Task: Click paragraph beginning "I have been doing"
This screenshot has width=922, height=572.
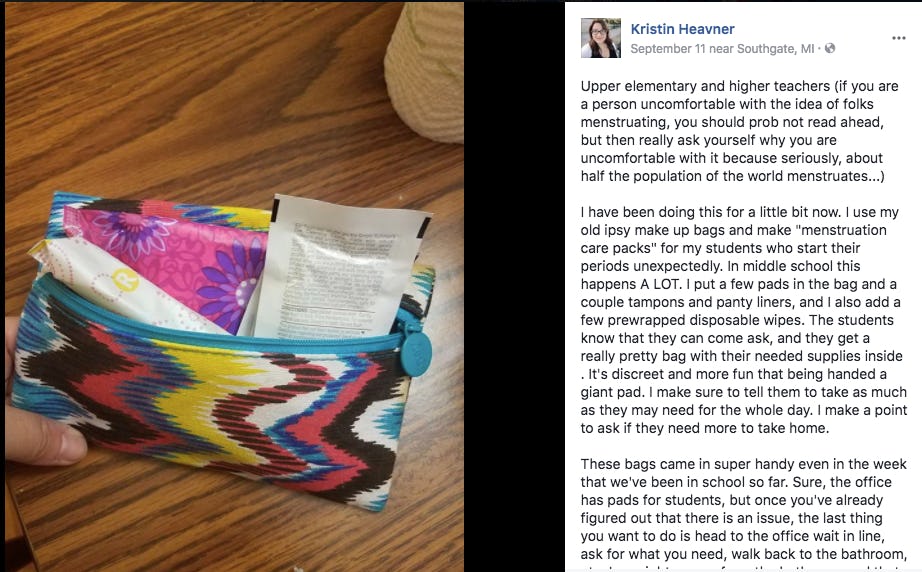Action: 744,320
